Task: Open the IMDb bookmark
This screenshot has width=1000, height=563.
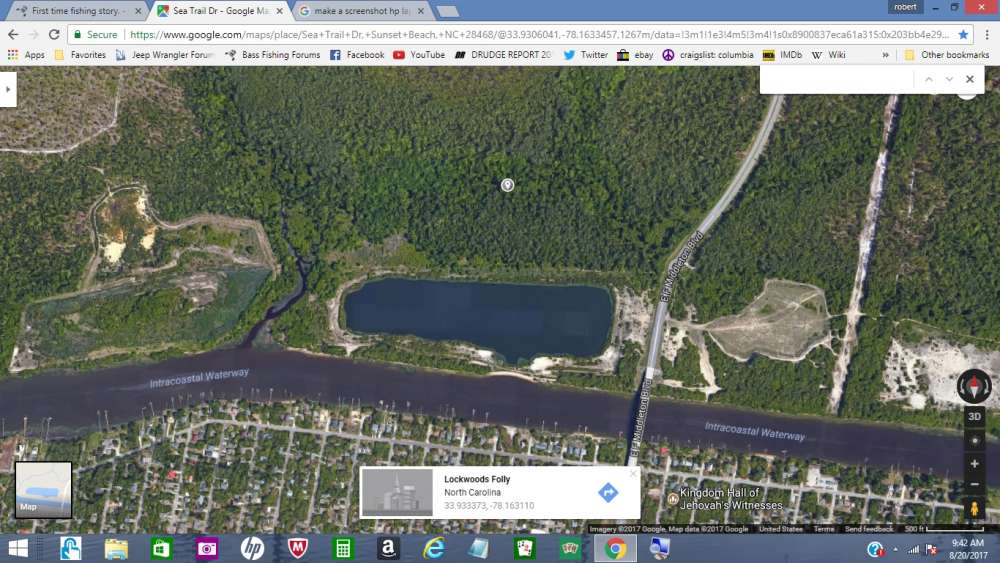Action: pos(783,55)
